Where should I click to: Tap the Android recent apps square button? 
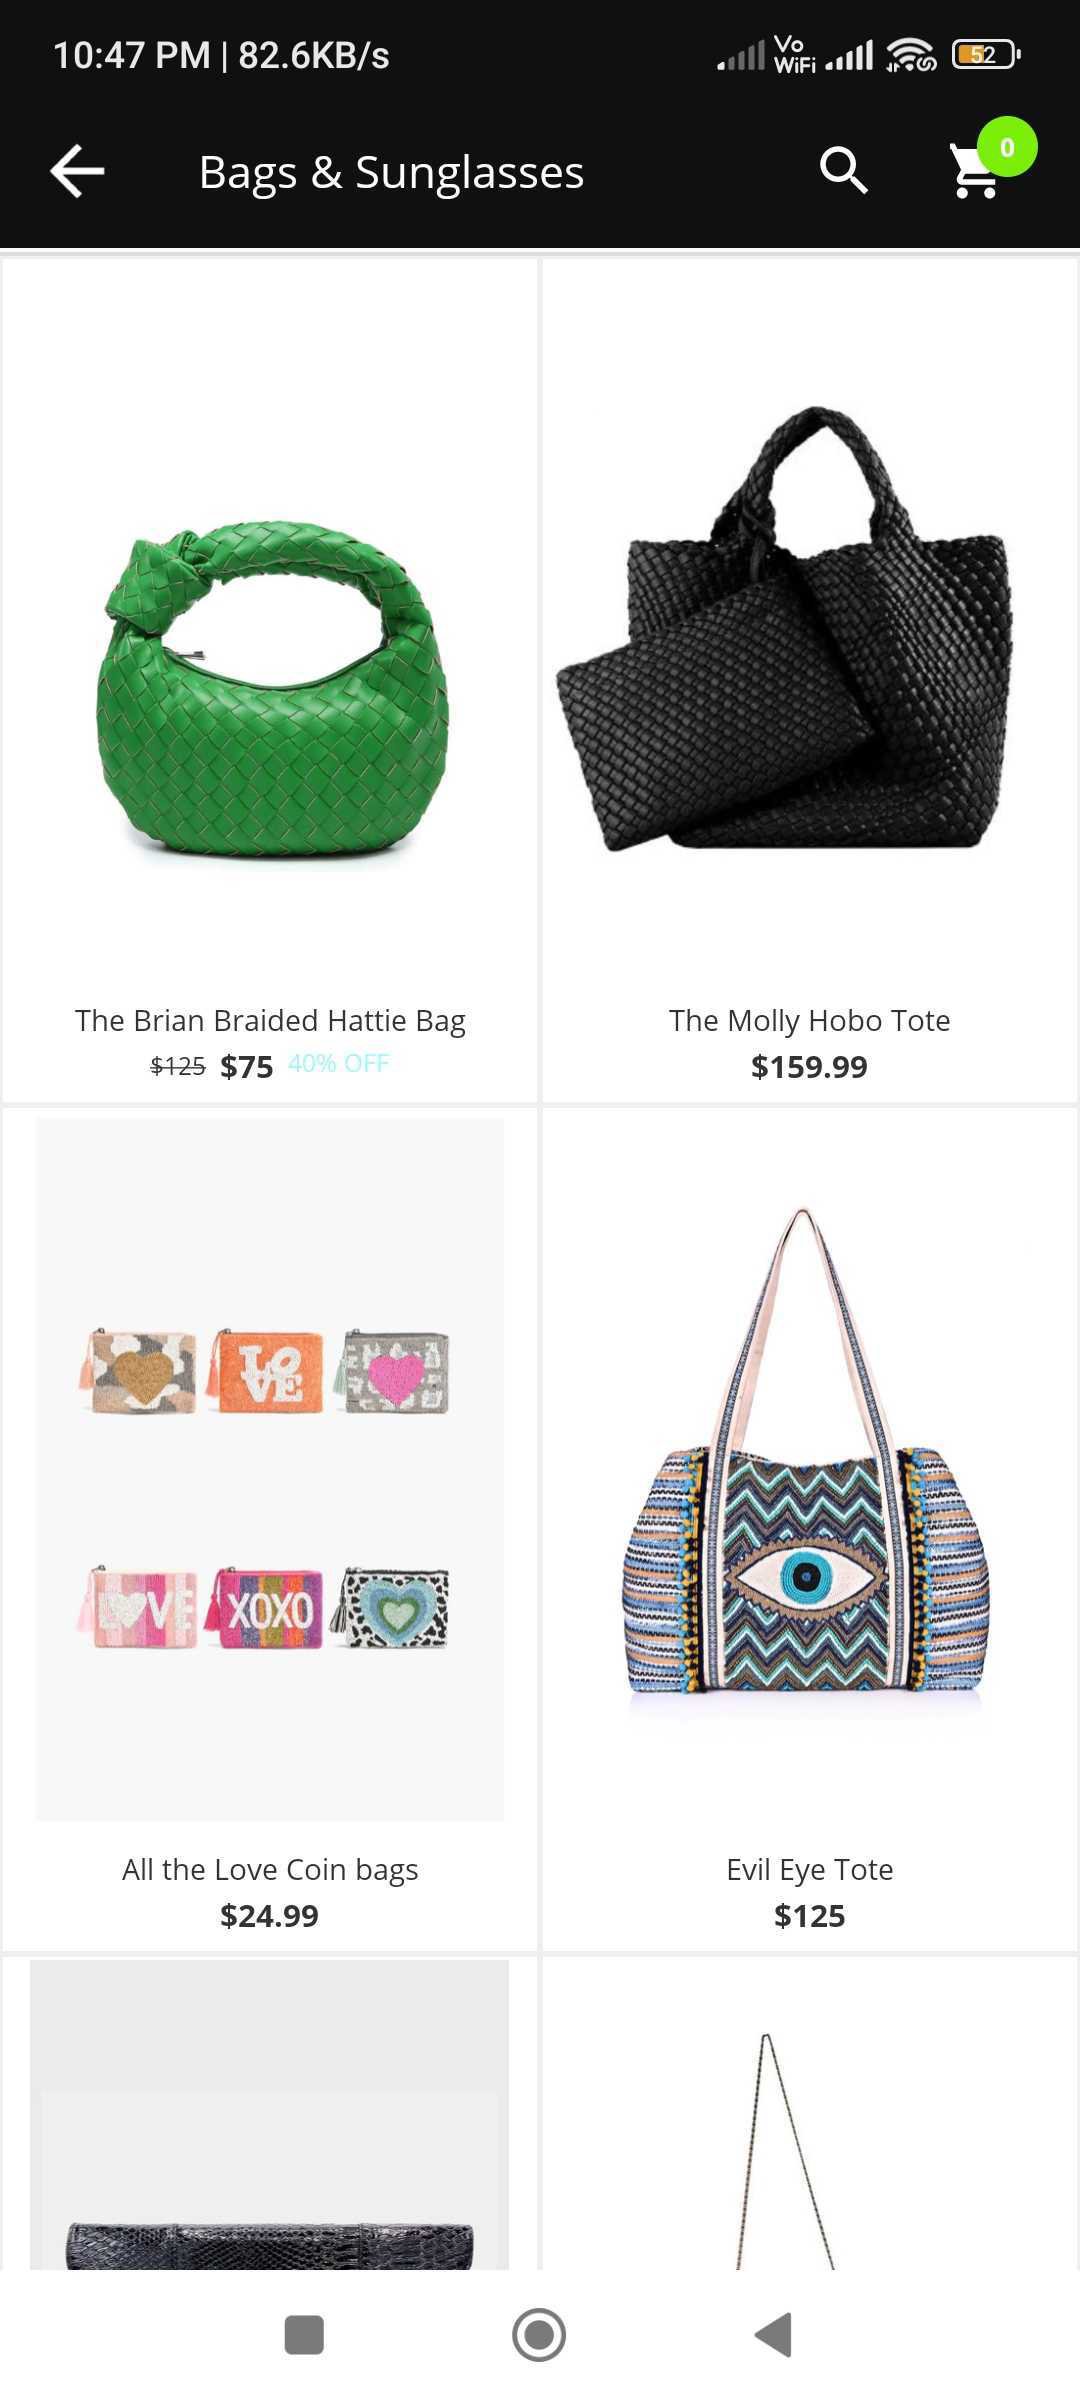pos(304,2335)
